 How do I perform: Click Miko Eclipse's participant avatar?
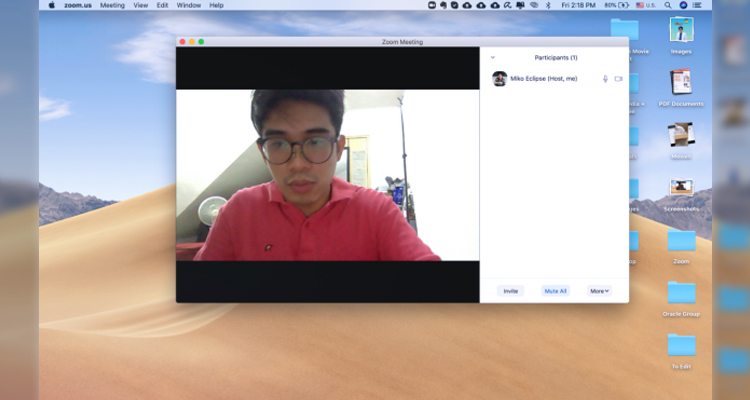499,78
